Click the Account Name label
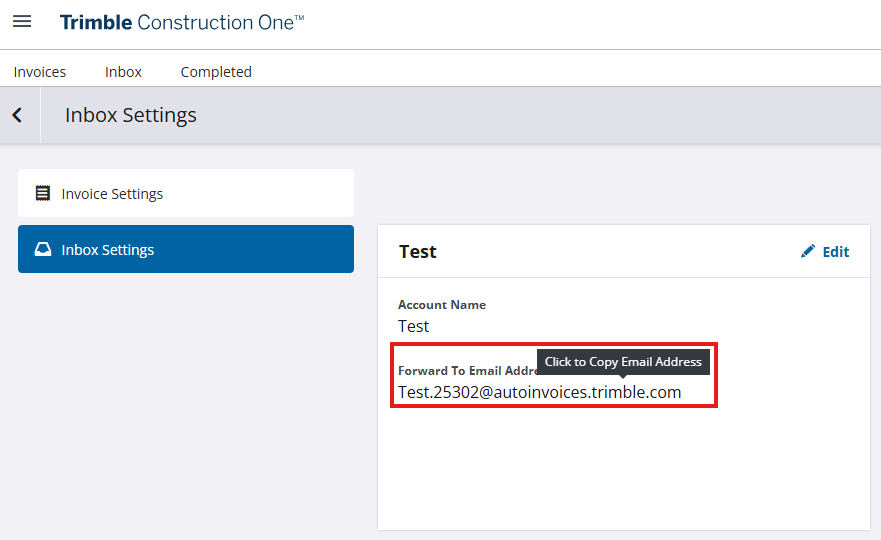881x540 pixels. 442,305
